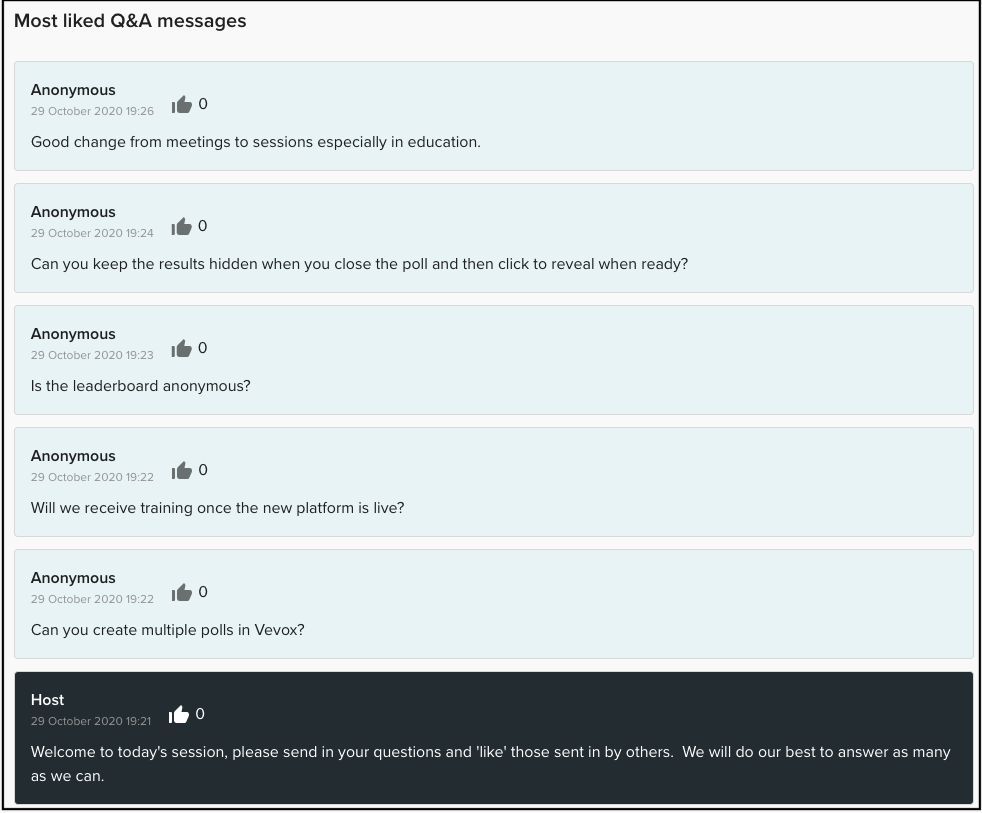Click the Host sender name

point(47,699)
